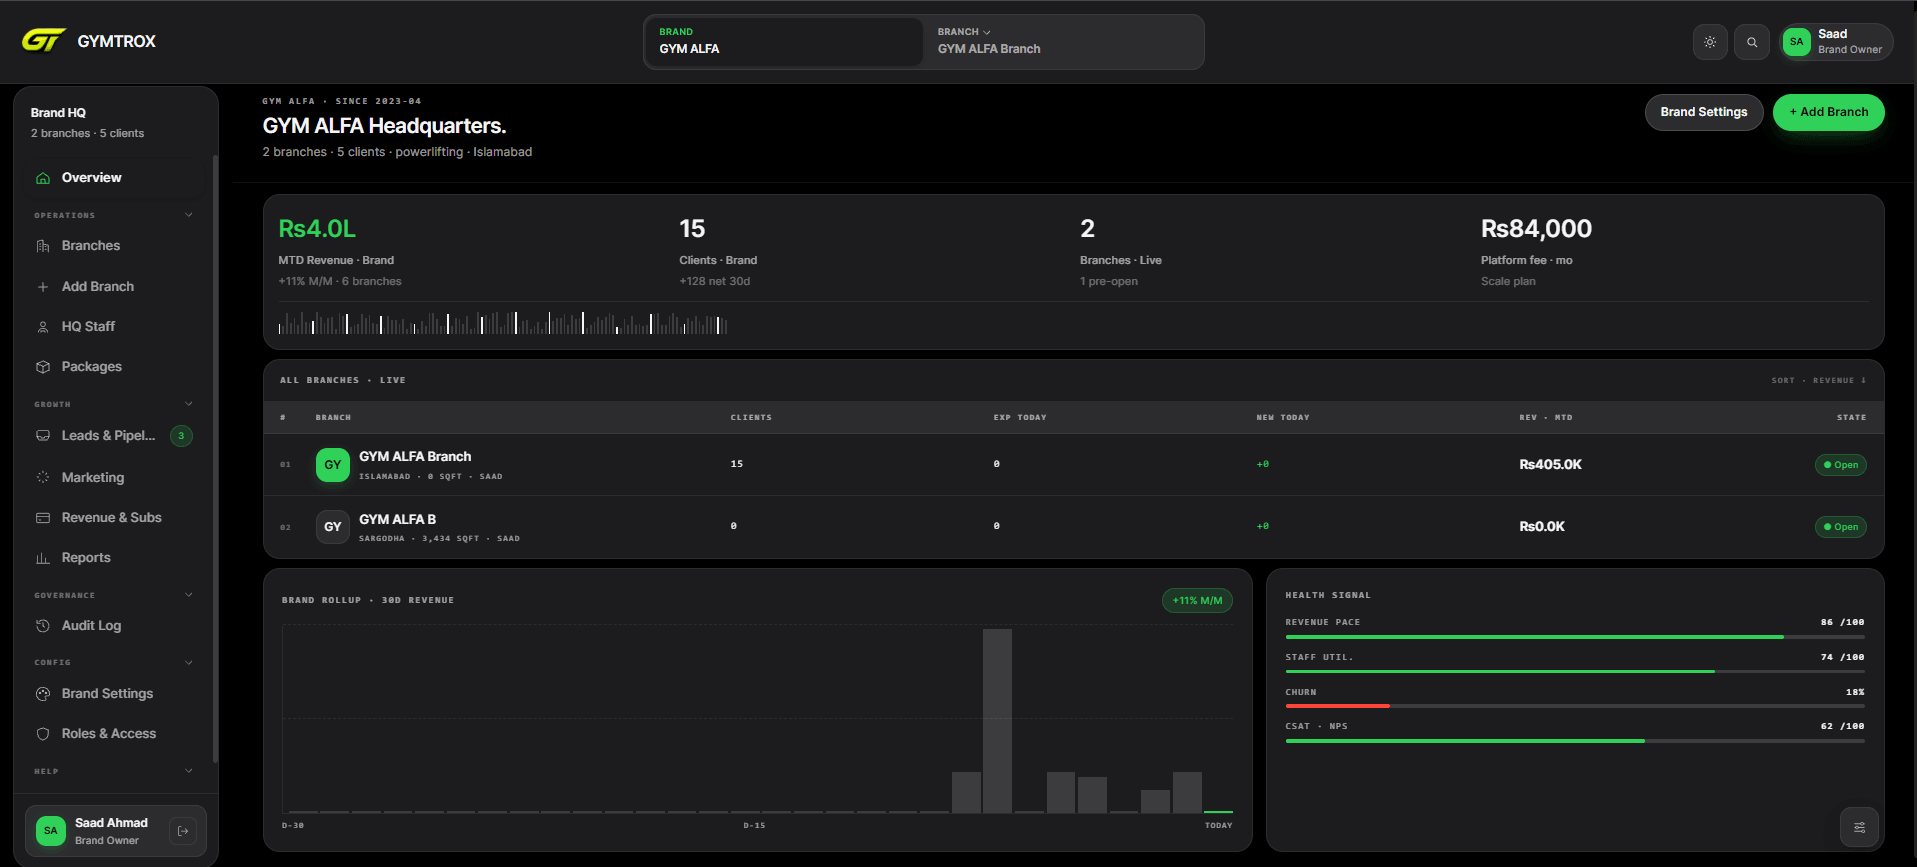Open Saad Brand Owner profile menu
1917x867 pixels.
click(1836, 42)
